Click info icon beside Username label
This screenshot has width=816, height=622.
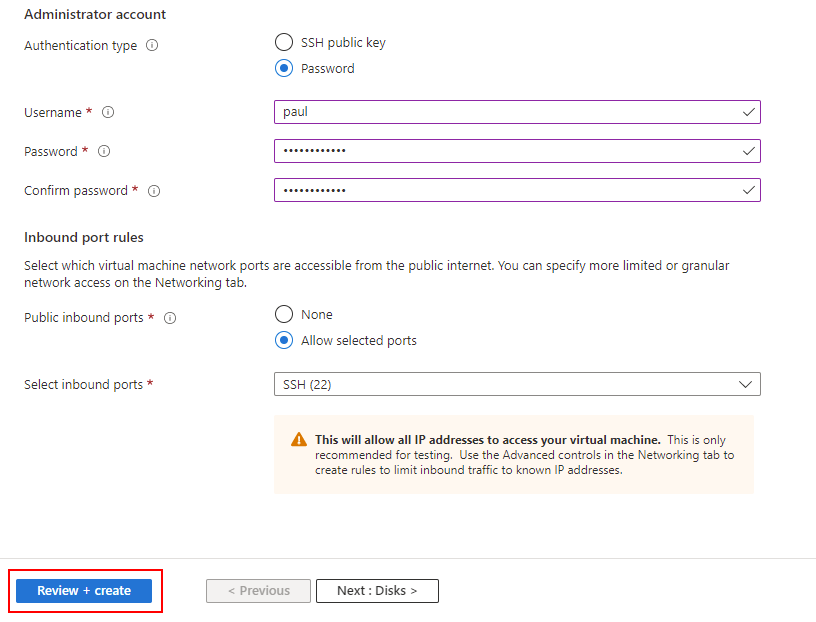[108, 113]
